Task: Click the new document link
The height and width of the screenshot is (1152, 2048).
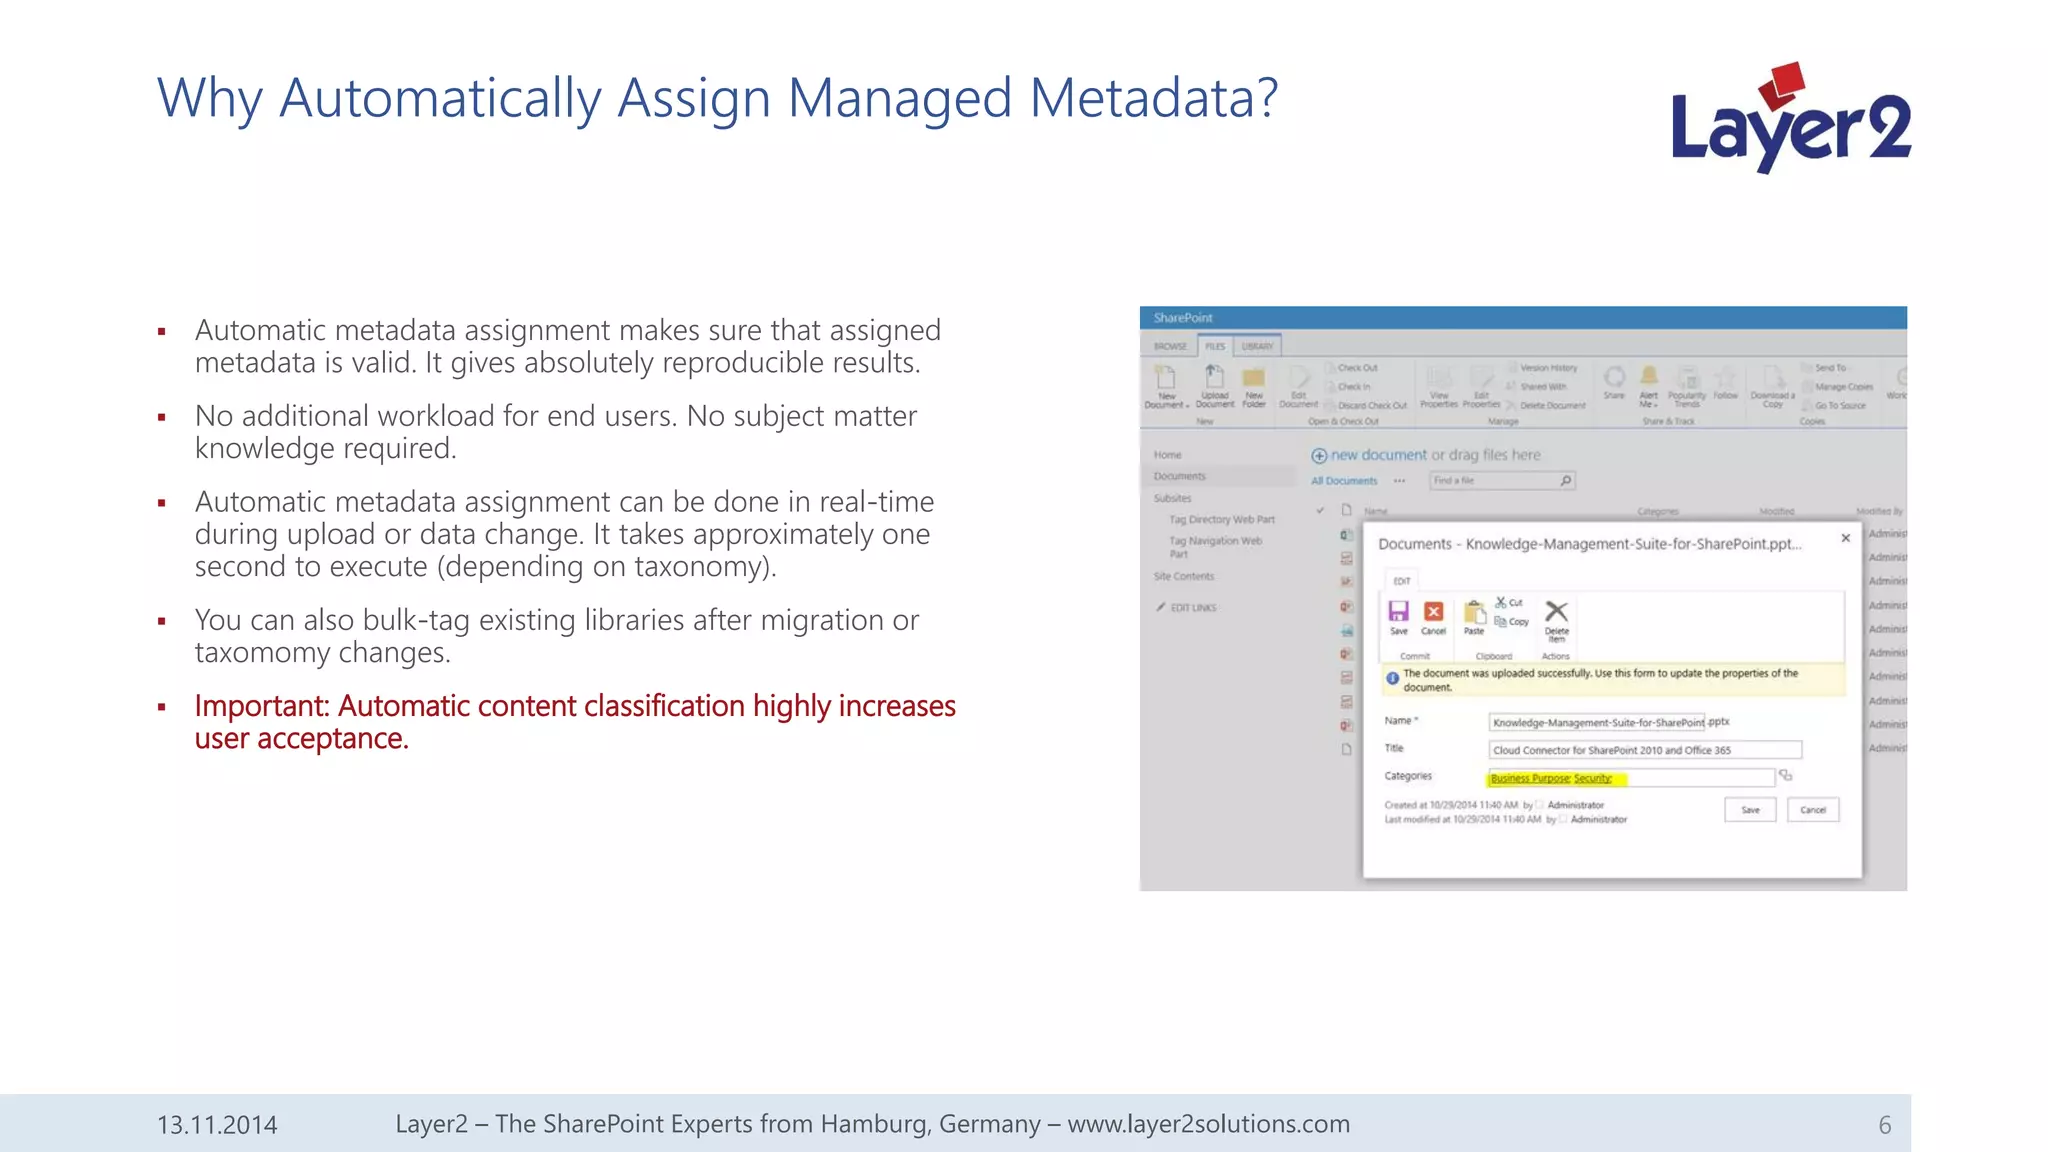Action: tap(1377, 455)
